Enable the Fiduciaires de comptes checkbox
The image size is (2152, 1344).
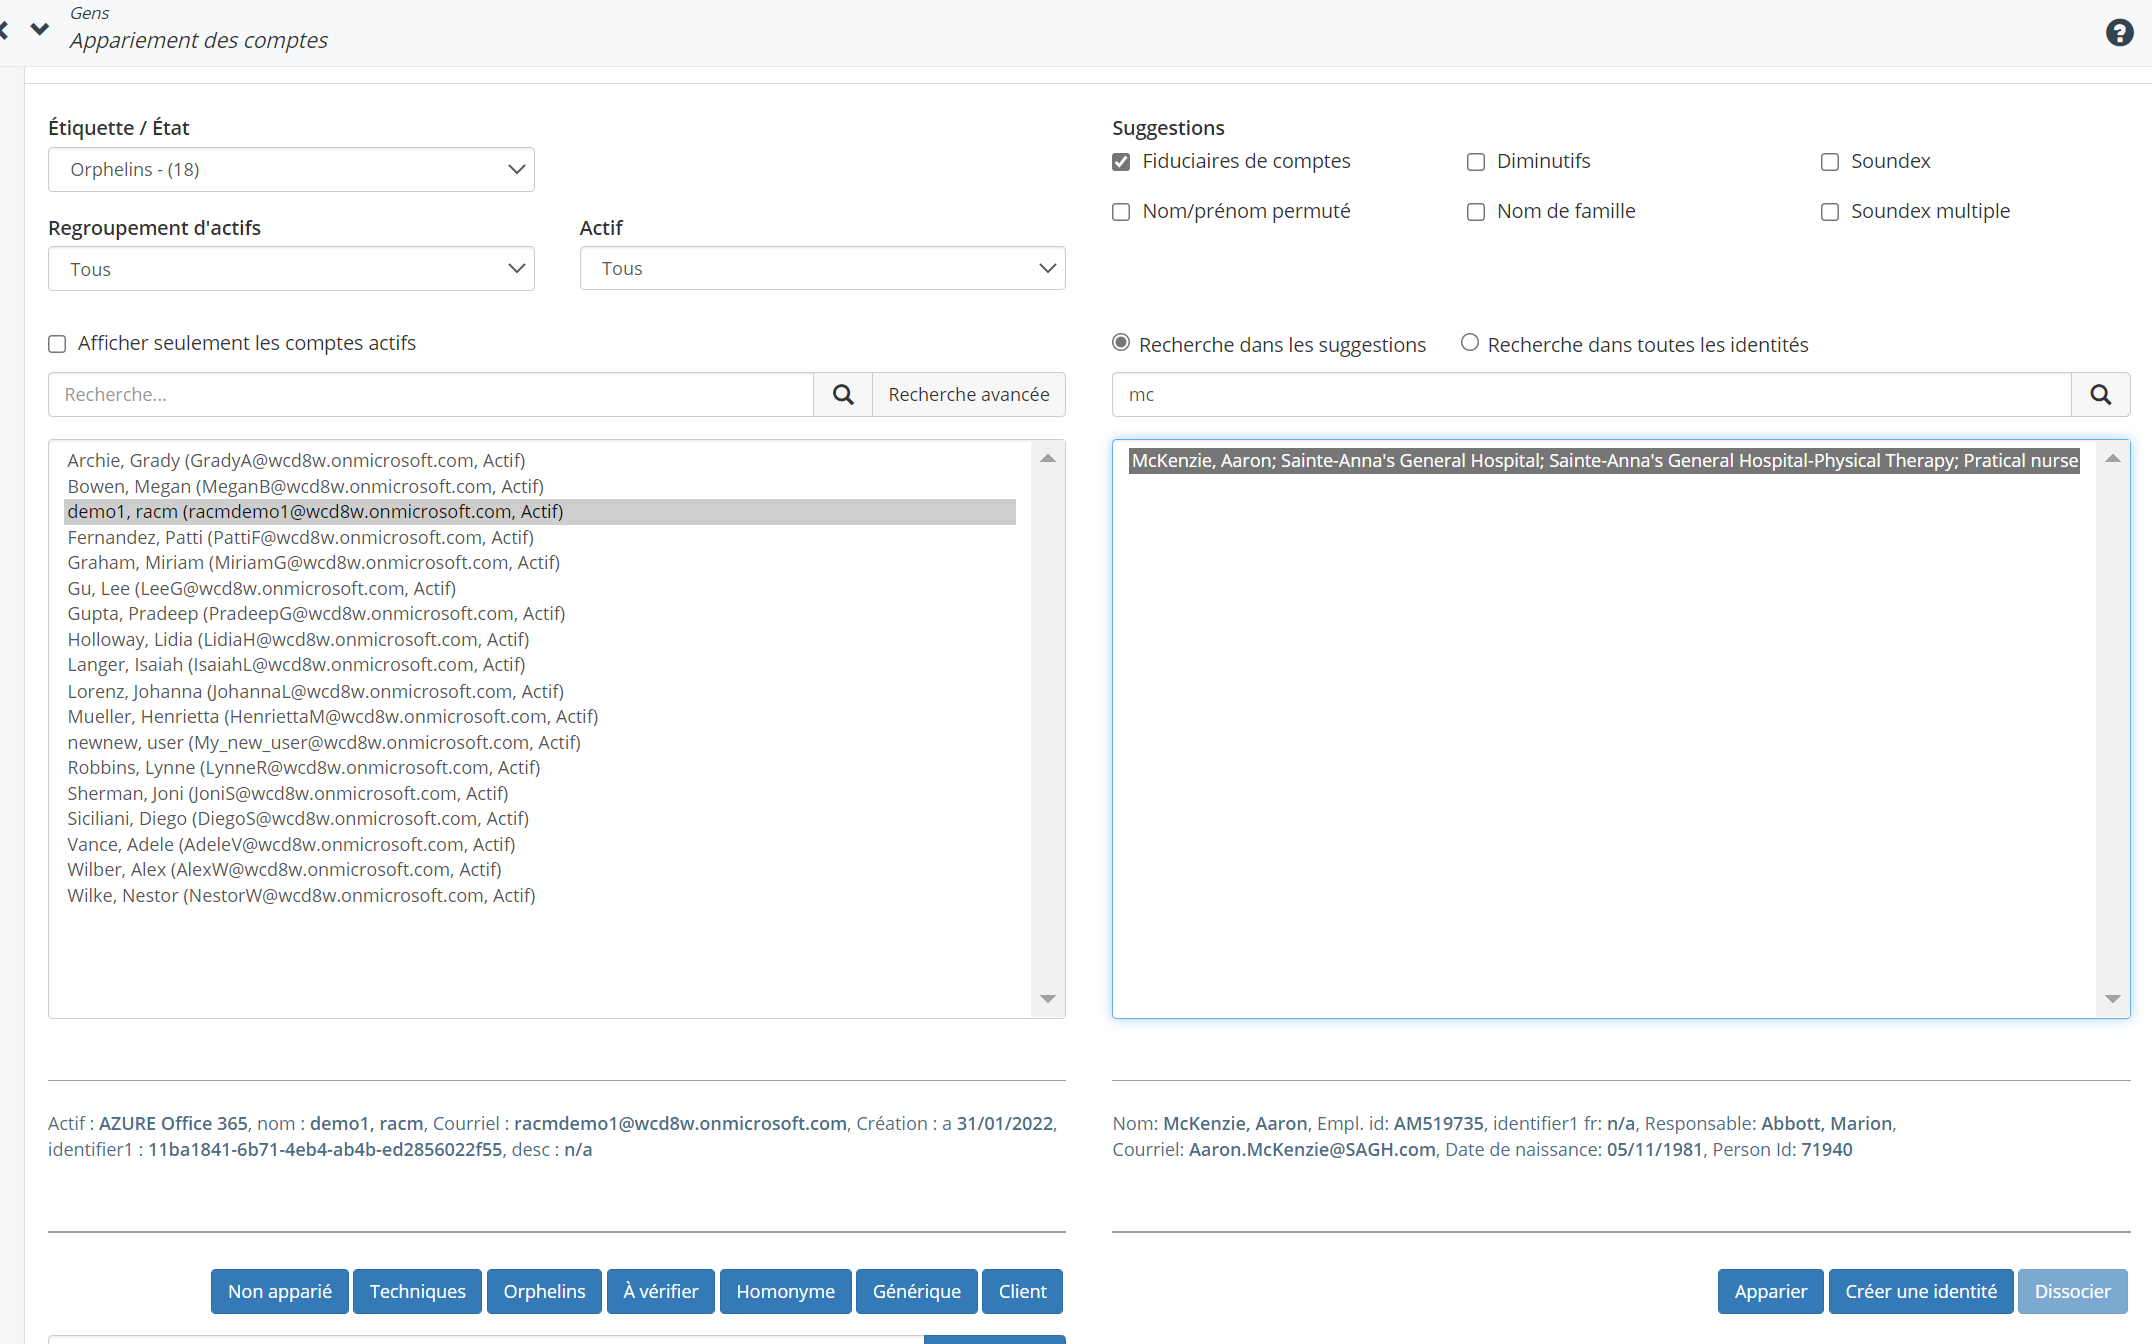pyautogui.click(x=1119, y=161)
